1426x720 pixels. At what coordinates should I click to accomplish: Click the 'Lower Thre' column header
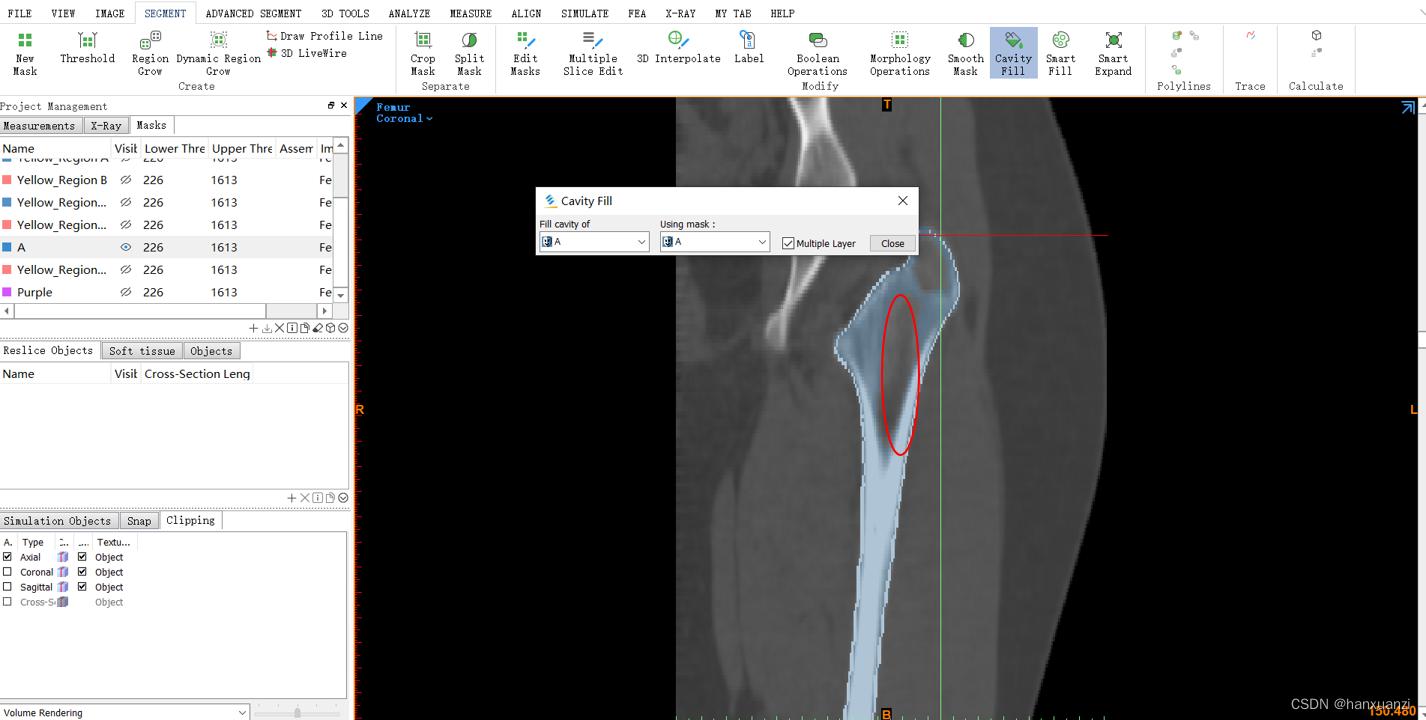point(174,148)
